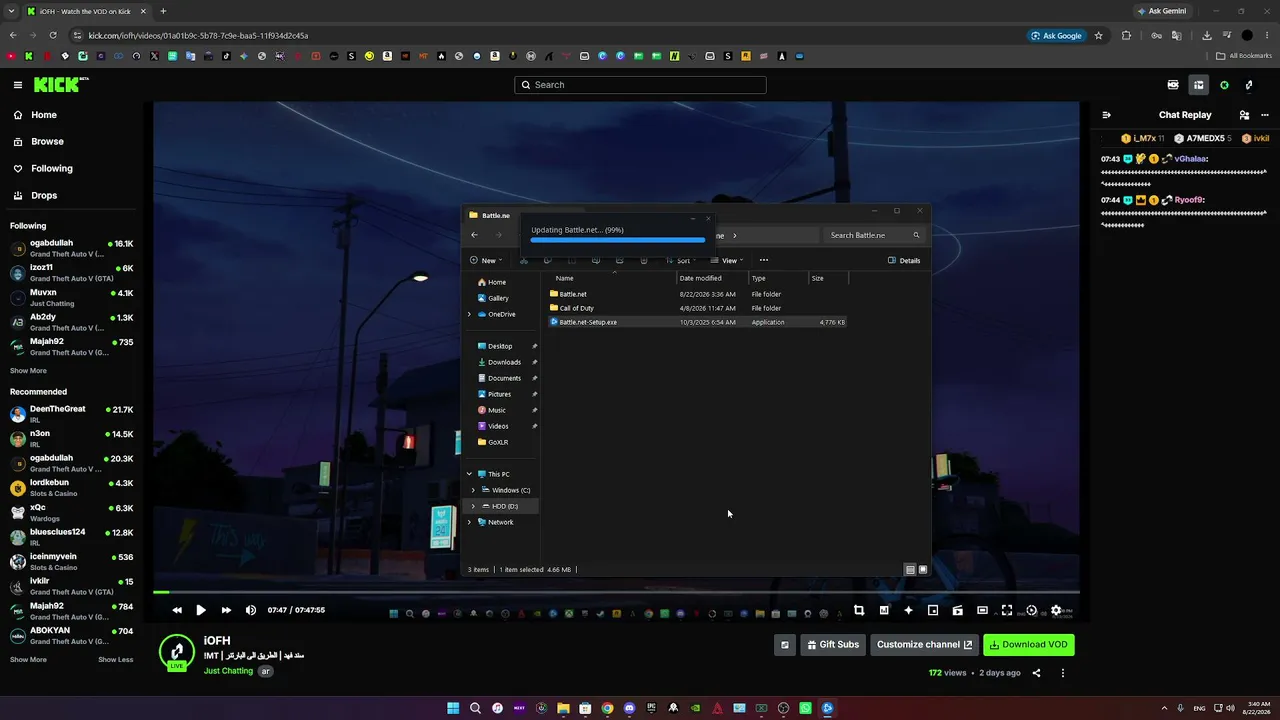Collapse This PC in Explorer navigation
Image resolution: width=1280 pixels, height=720 pixels.
click(469, 474)
